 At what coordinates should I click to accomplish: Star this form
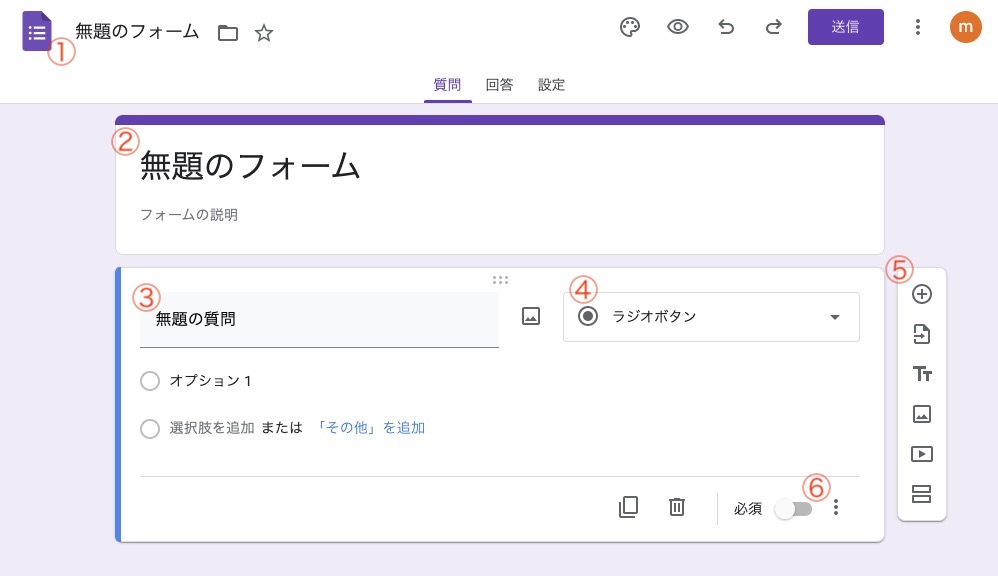264,33
